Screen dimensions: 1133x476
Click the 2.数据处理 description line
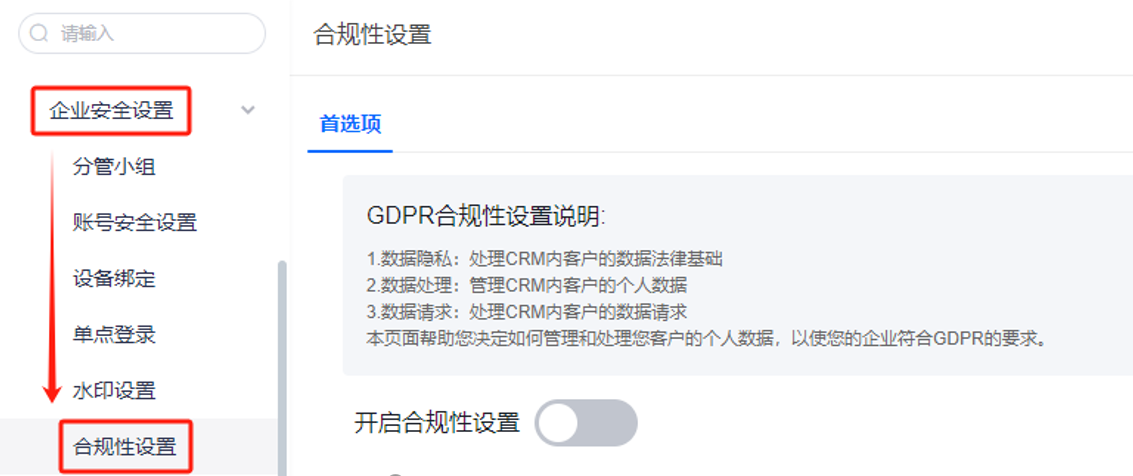tap(527, 285)
